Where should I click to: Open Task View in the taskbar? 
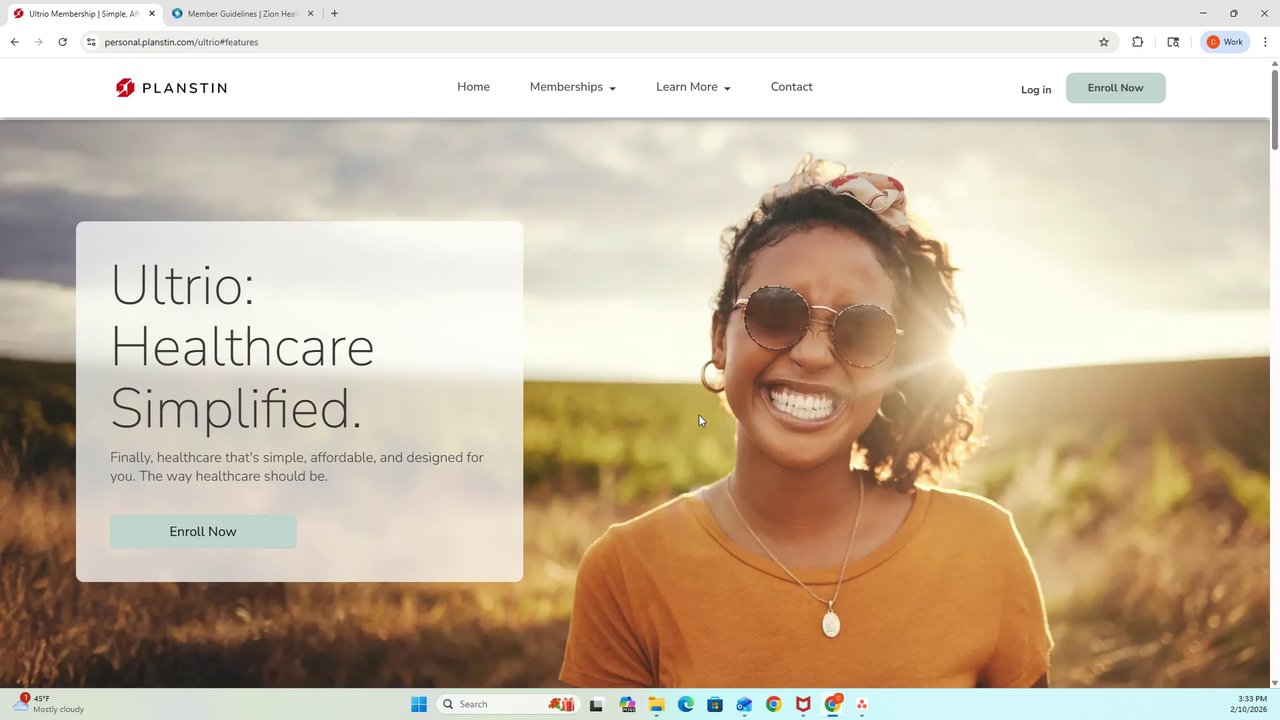(x=596, y=704)
